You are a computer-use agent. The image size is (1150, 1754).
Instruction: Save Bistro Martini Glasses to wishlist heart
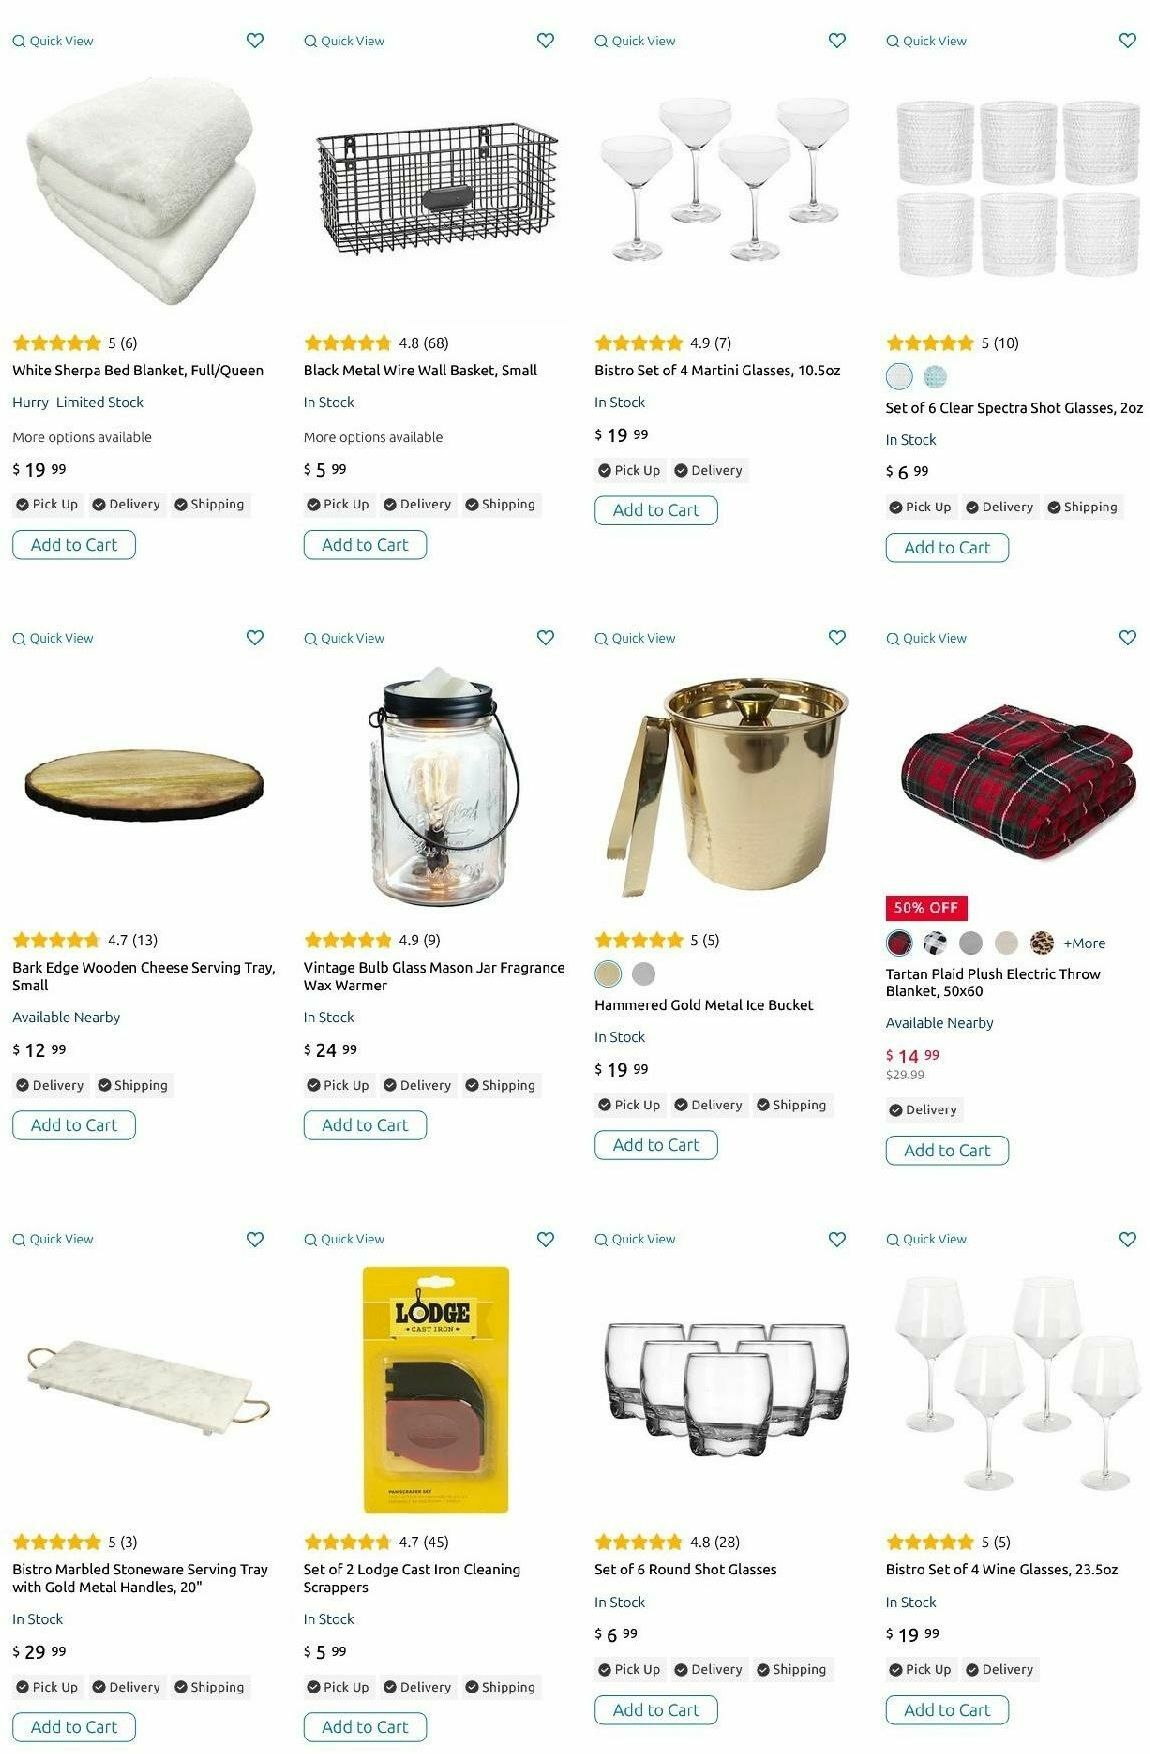pyautogui.click(x=837, y=40)
